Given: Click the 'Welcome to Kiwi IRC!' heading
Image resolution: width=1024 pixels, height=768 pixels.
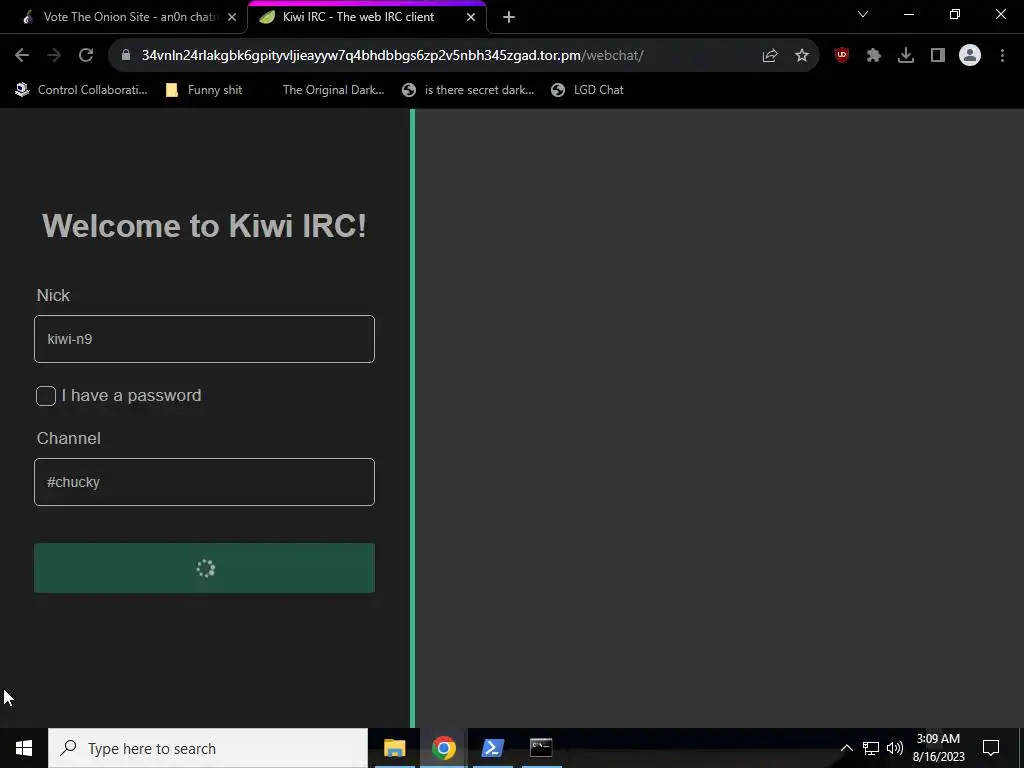Looking at the screenshot, I should point(204,226).
